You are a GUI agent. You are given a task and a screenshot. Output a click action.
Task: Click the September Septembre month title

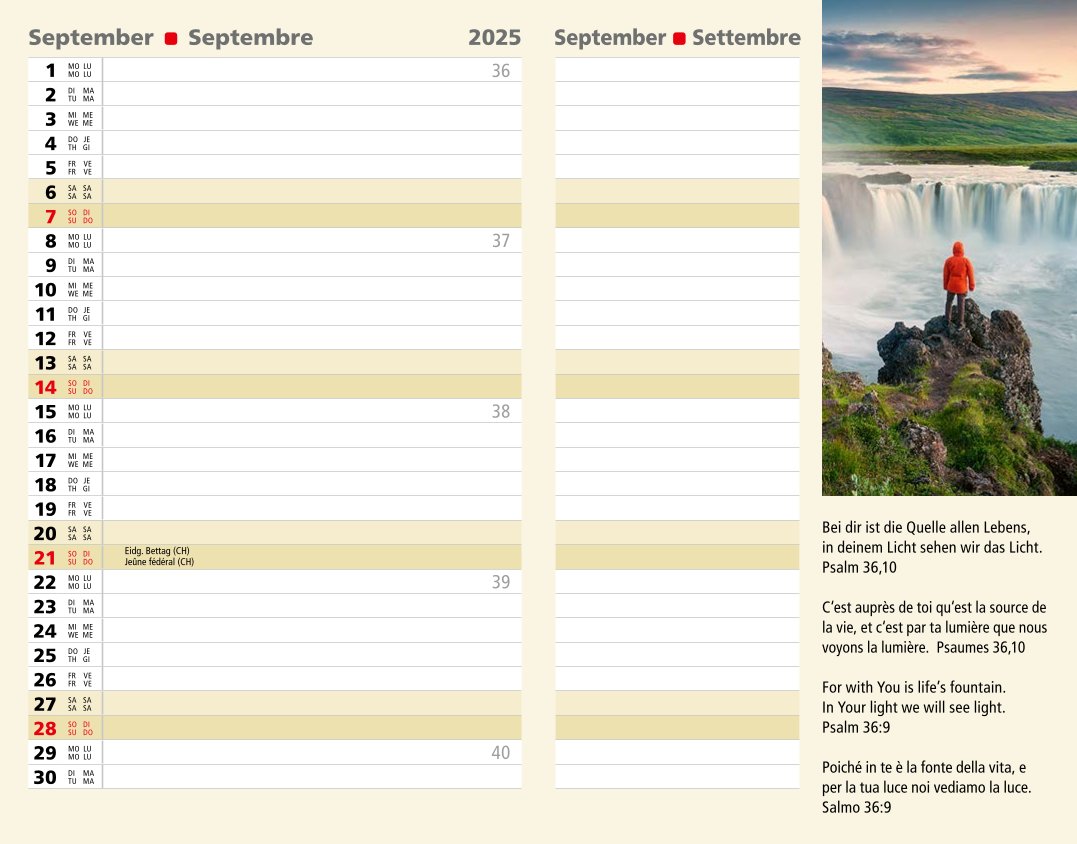coord(170,38)
